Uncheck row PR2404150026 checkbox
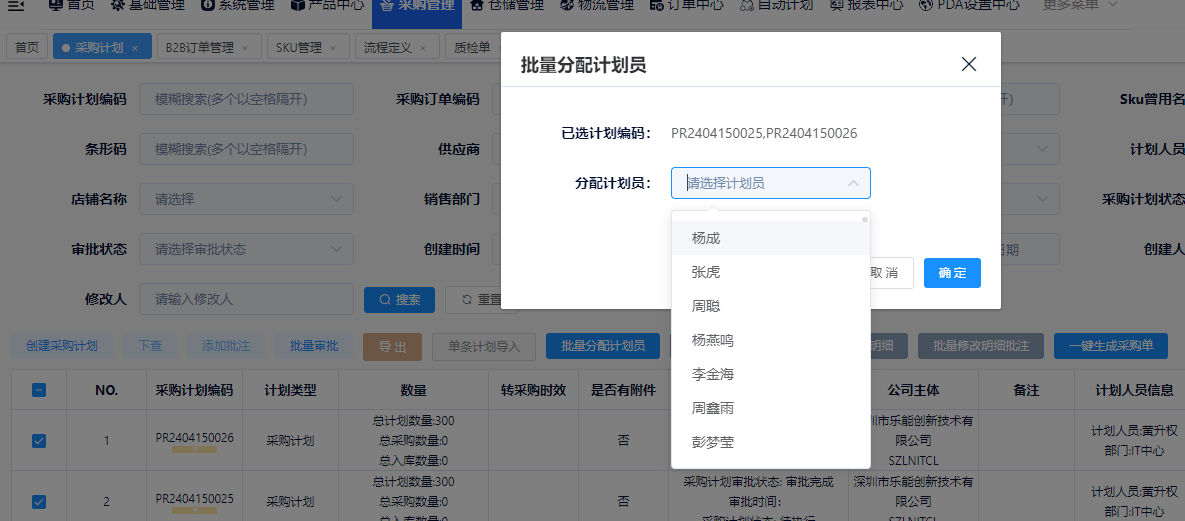 [39, 440]
